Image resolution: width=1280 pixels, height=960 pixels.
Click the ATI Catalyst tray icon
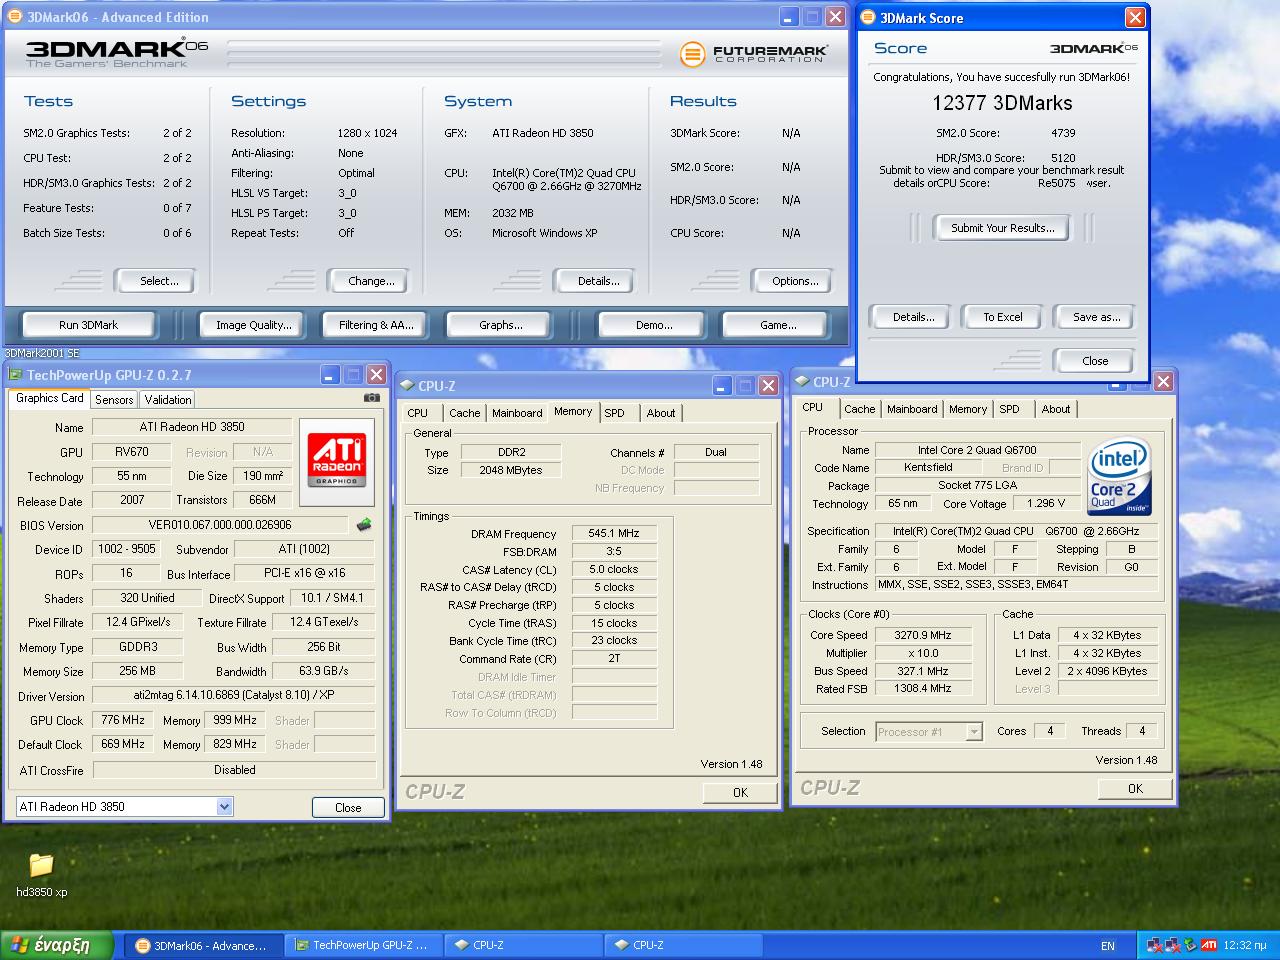tap(1209, 945)
